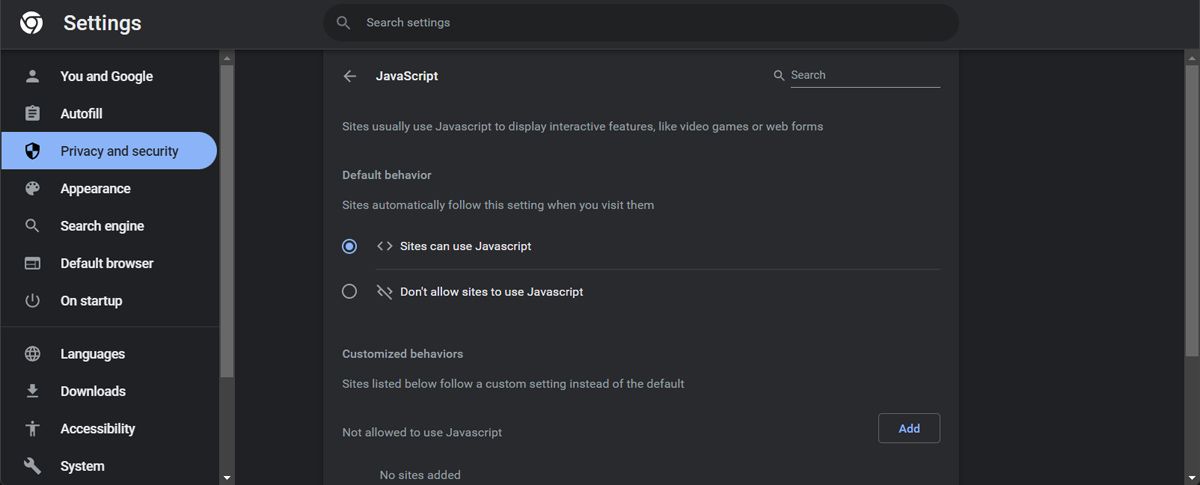Open Privacy and security section
Viewport: 1200px width, 485px height.
[109, 151]
